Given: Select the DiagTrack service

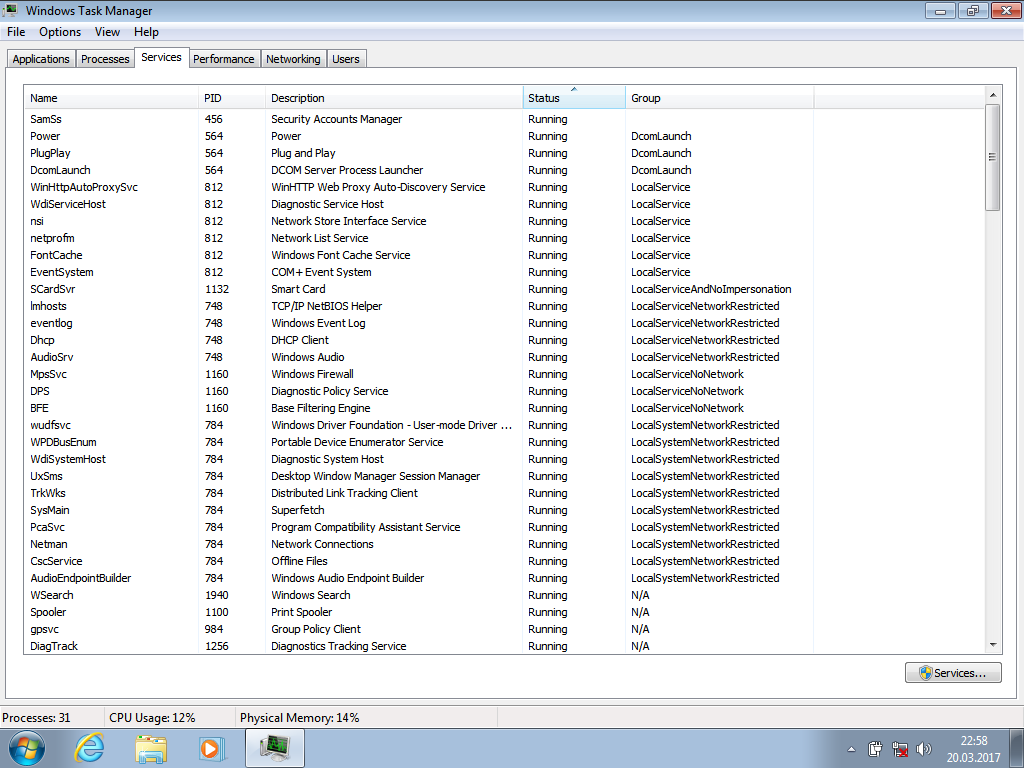Looking at the screenshot, I should [x=54, y=645].
